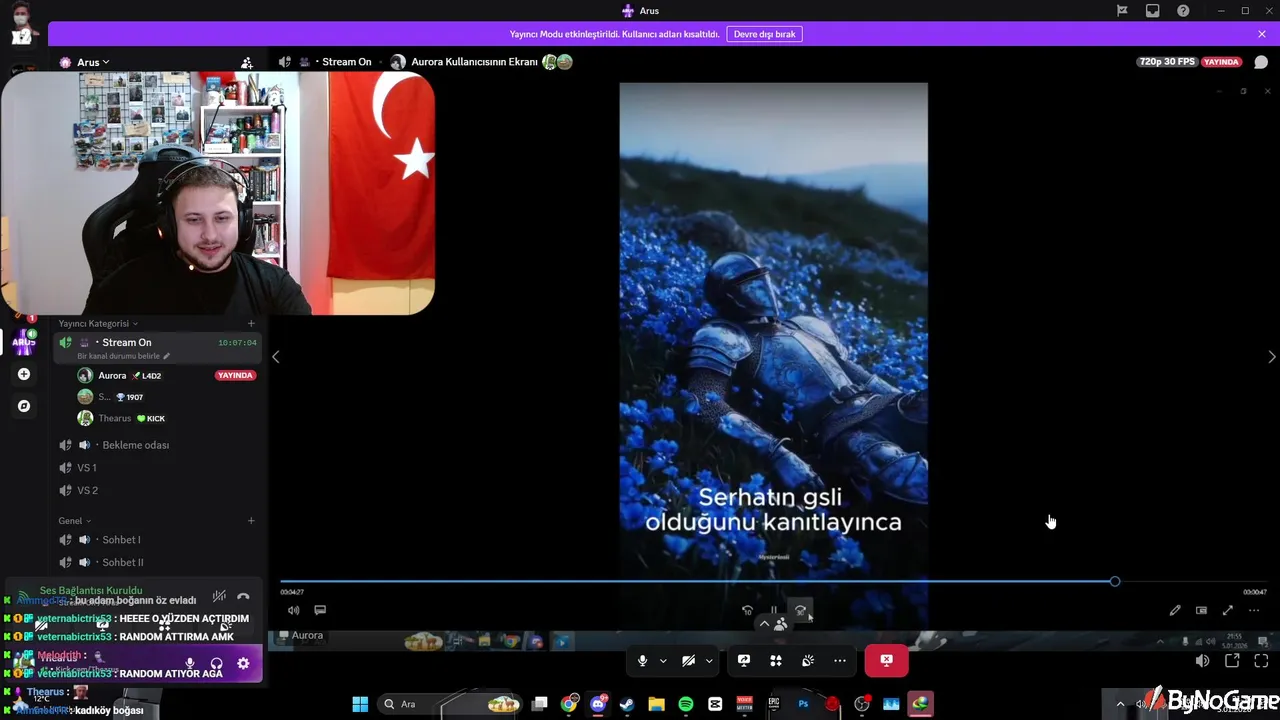
Task: Disconnect from voice with hang-up phone icon
Action: (x=243, y=596)
